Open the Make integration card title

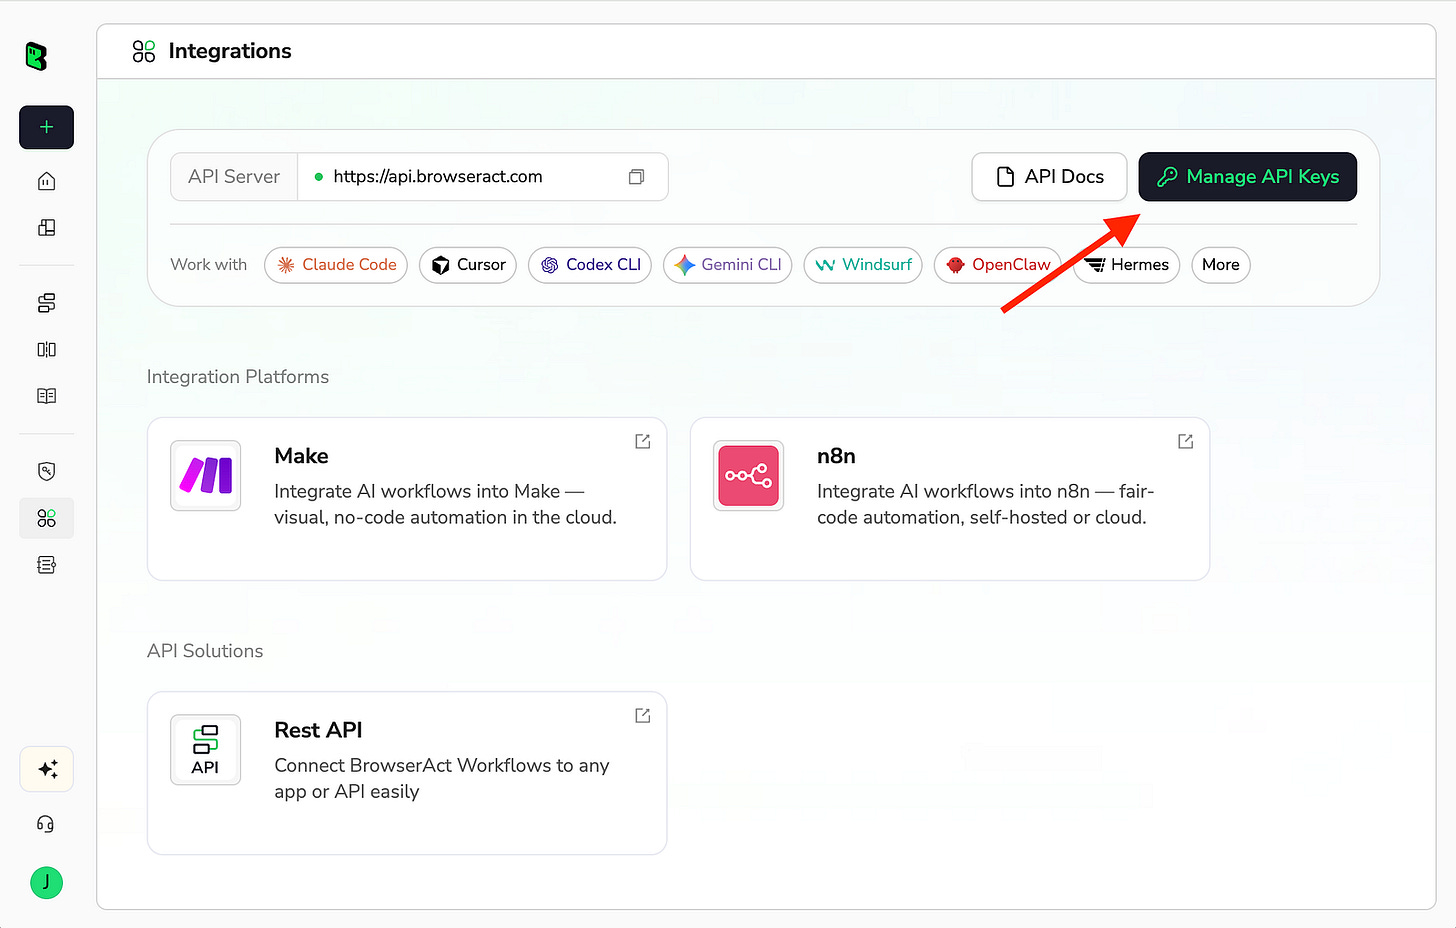(301, 456)
